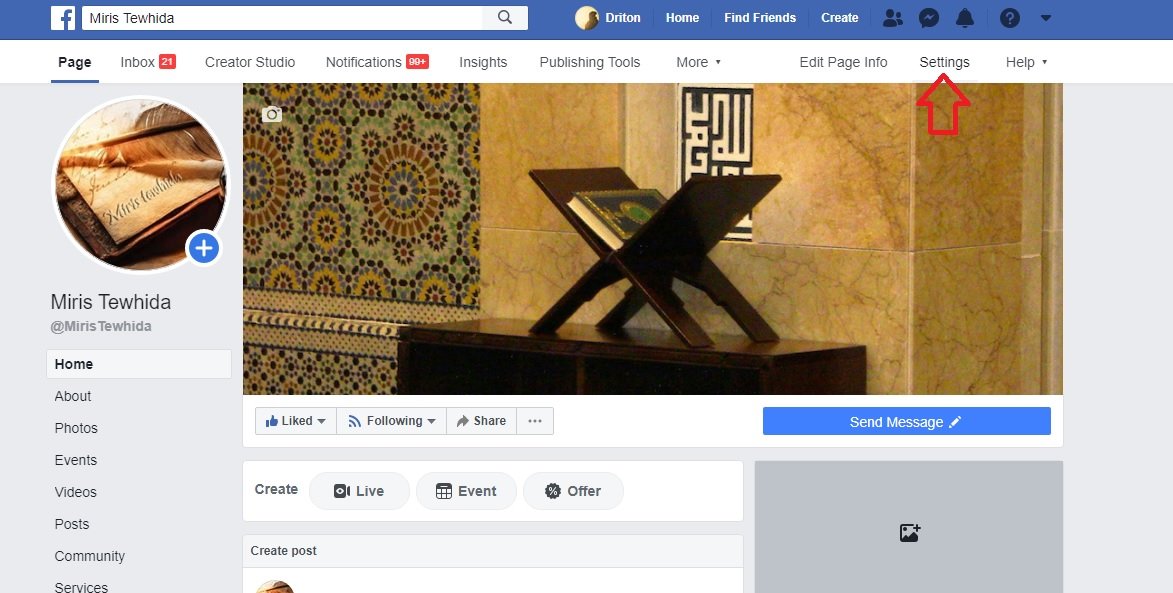
Task: Expand the Following dropdown button
Action: pos(391,421)
